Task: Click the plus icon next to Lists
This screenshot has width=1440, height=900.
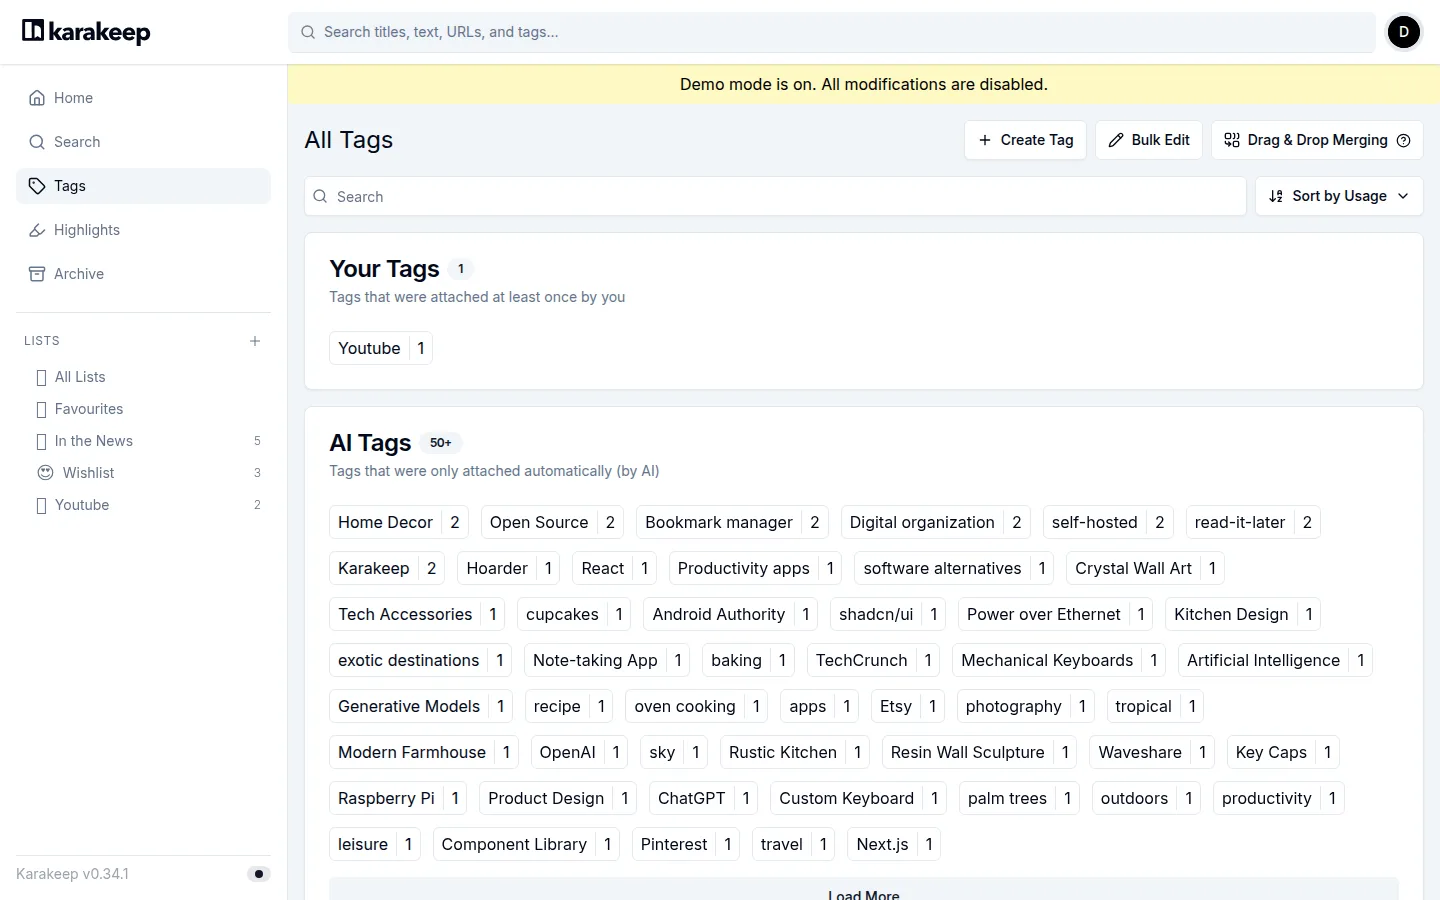Action: tap(255, 341)
